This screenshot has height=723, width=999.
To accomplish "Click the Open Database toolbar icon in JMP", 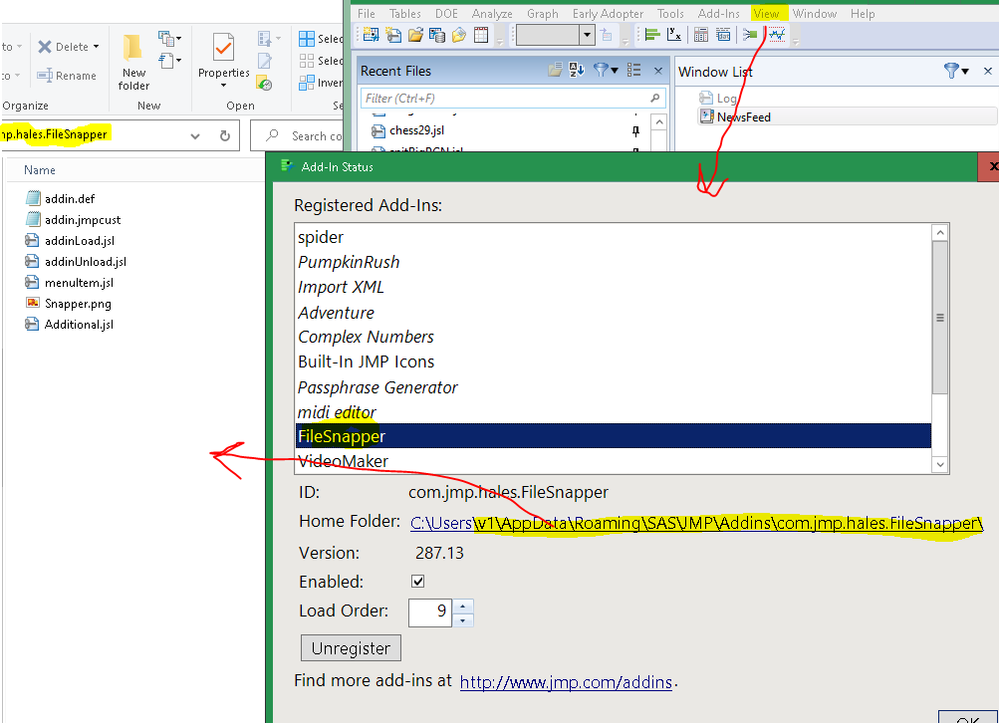I will [437, 35].
